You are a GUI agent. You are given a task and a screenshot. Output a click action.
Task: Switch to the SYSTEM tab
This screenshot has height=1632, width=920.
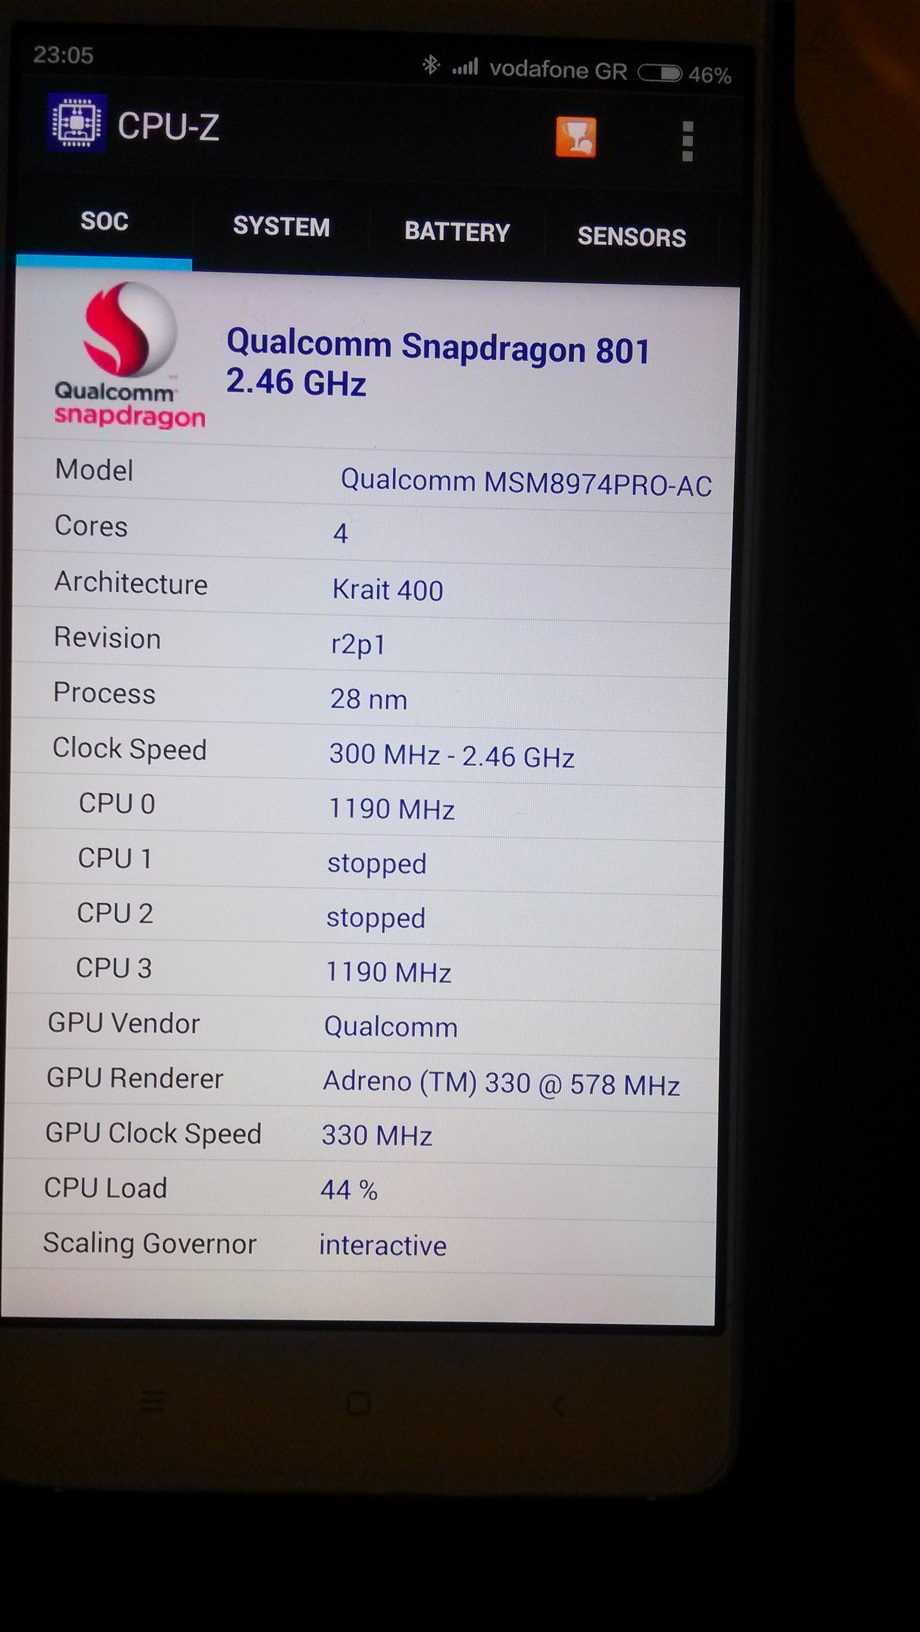(x=281, y=227)
